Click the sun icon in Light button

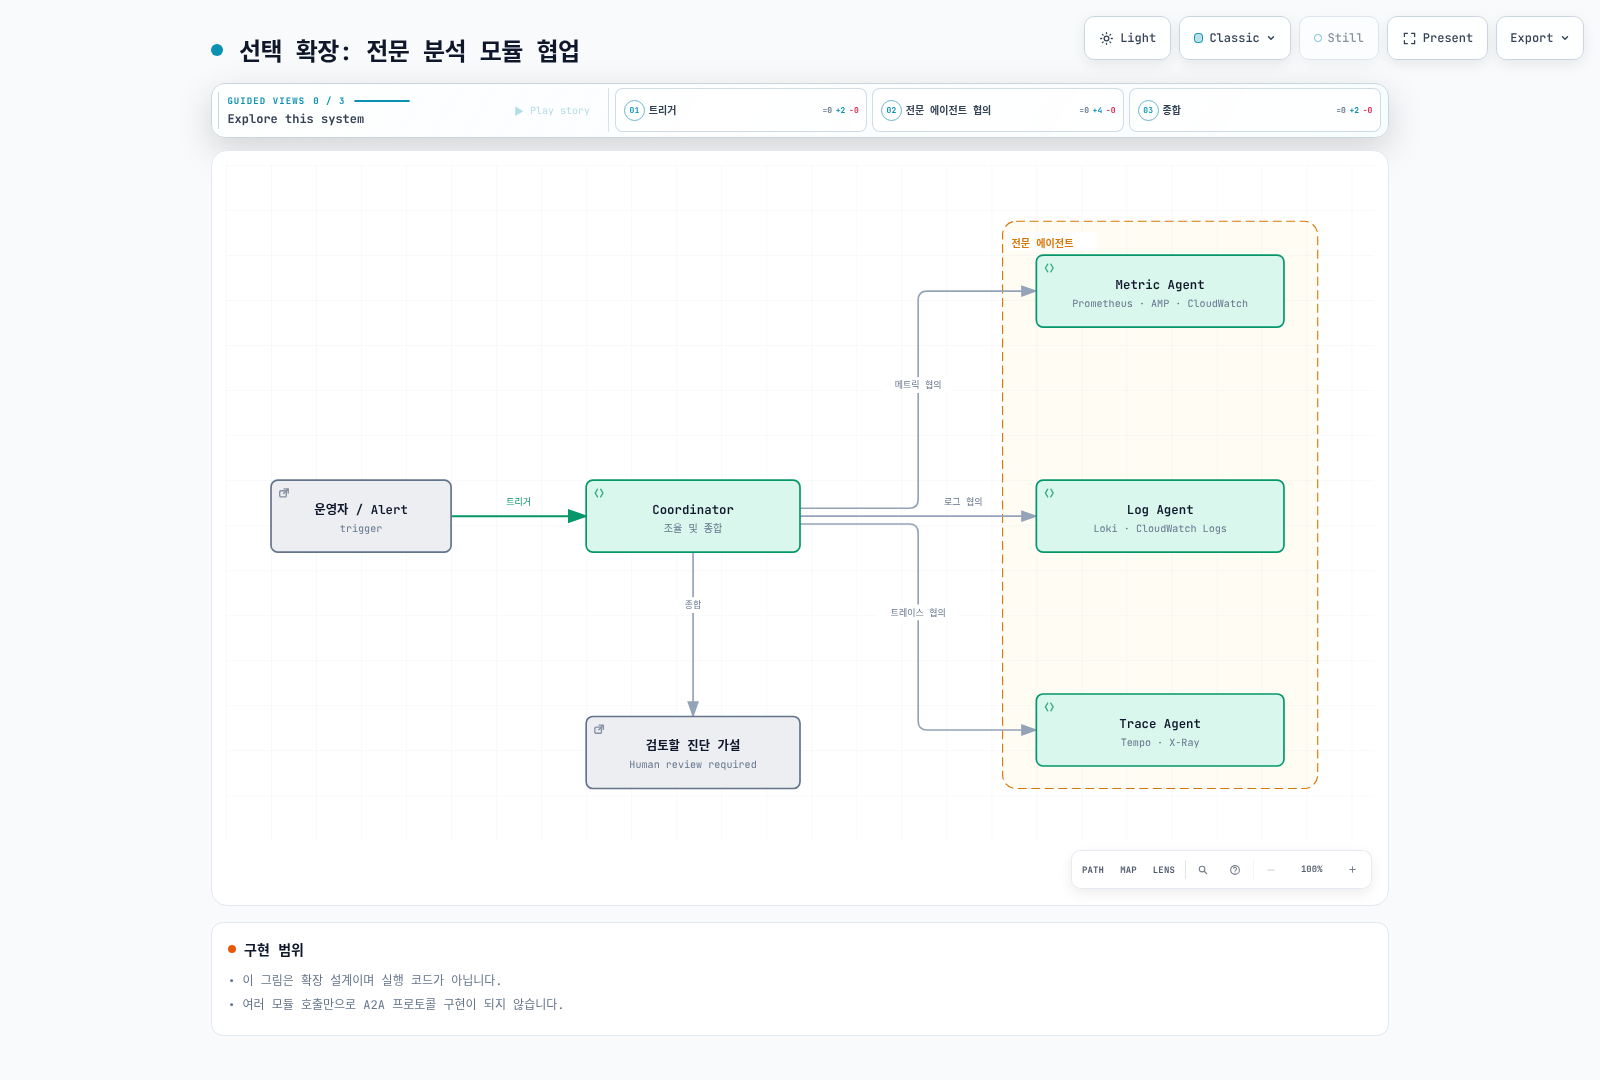click(x=1106, y=38)
